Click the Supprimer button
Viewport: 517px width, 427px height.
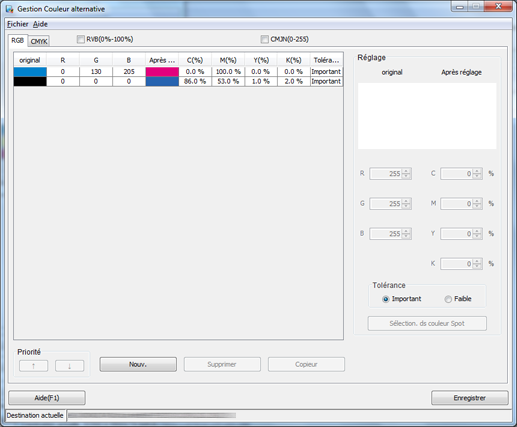(222, 364)
